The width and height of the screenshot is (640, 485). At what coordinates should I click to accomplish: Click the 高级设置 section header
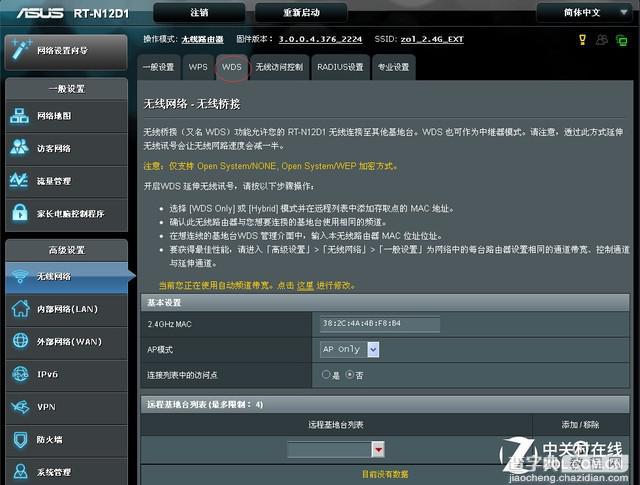point(67,250)
